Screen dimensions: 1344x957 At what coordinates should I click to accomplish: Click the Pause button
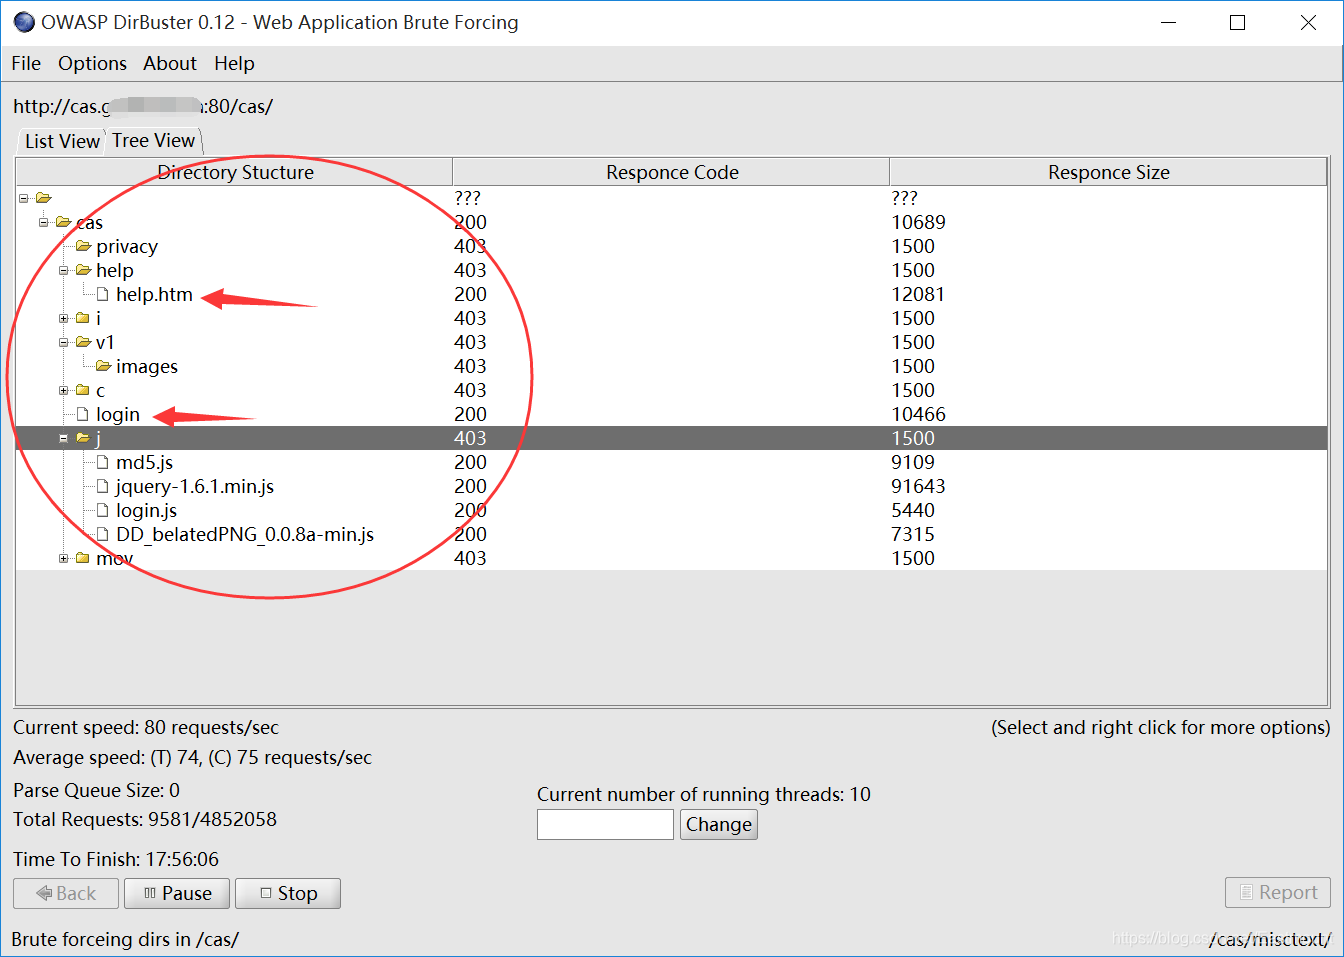coord(177,893)
